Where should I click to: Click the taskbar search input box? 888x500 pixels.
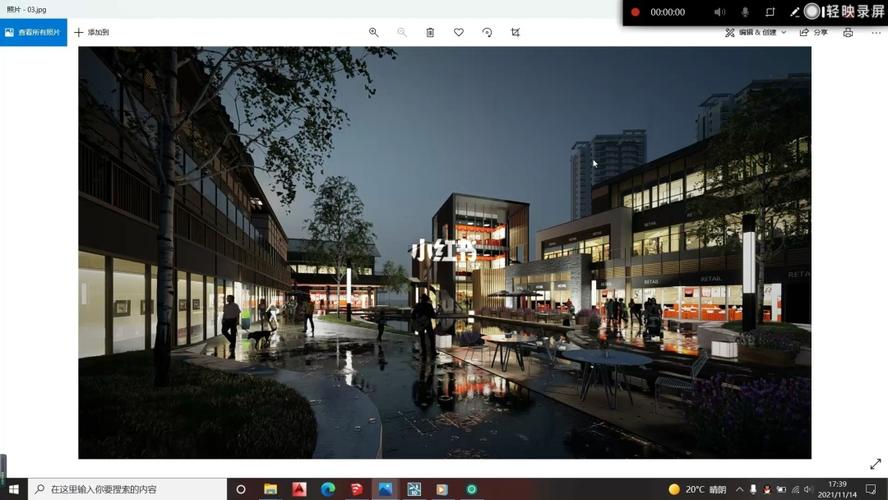[127, 489]
